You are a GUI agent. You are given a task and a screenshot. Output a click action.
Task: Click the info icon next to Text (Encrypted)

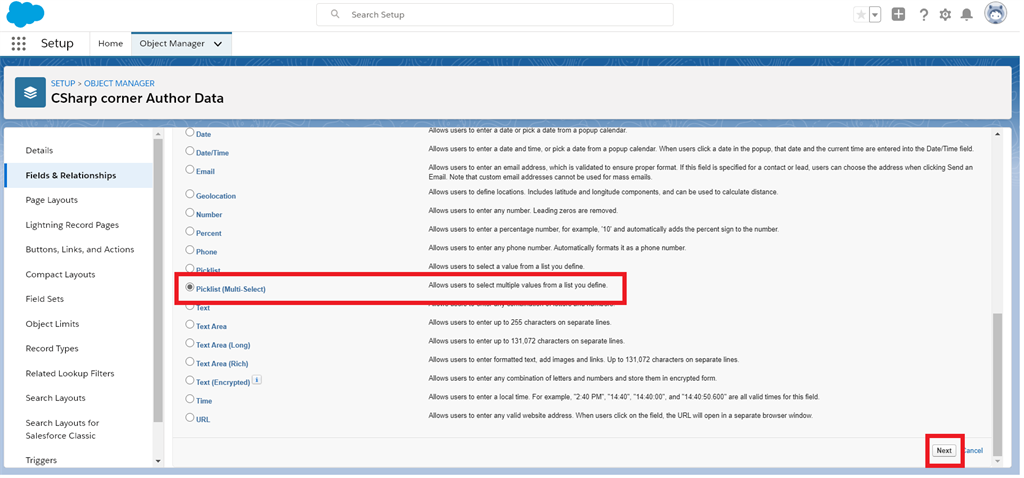pos(257,380)
